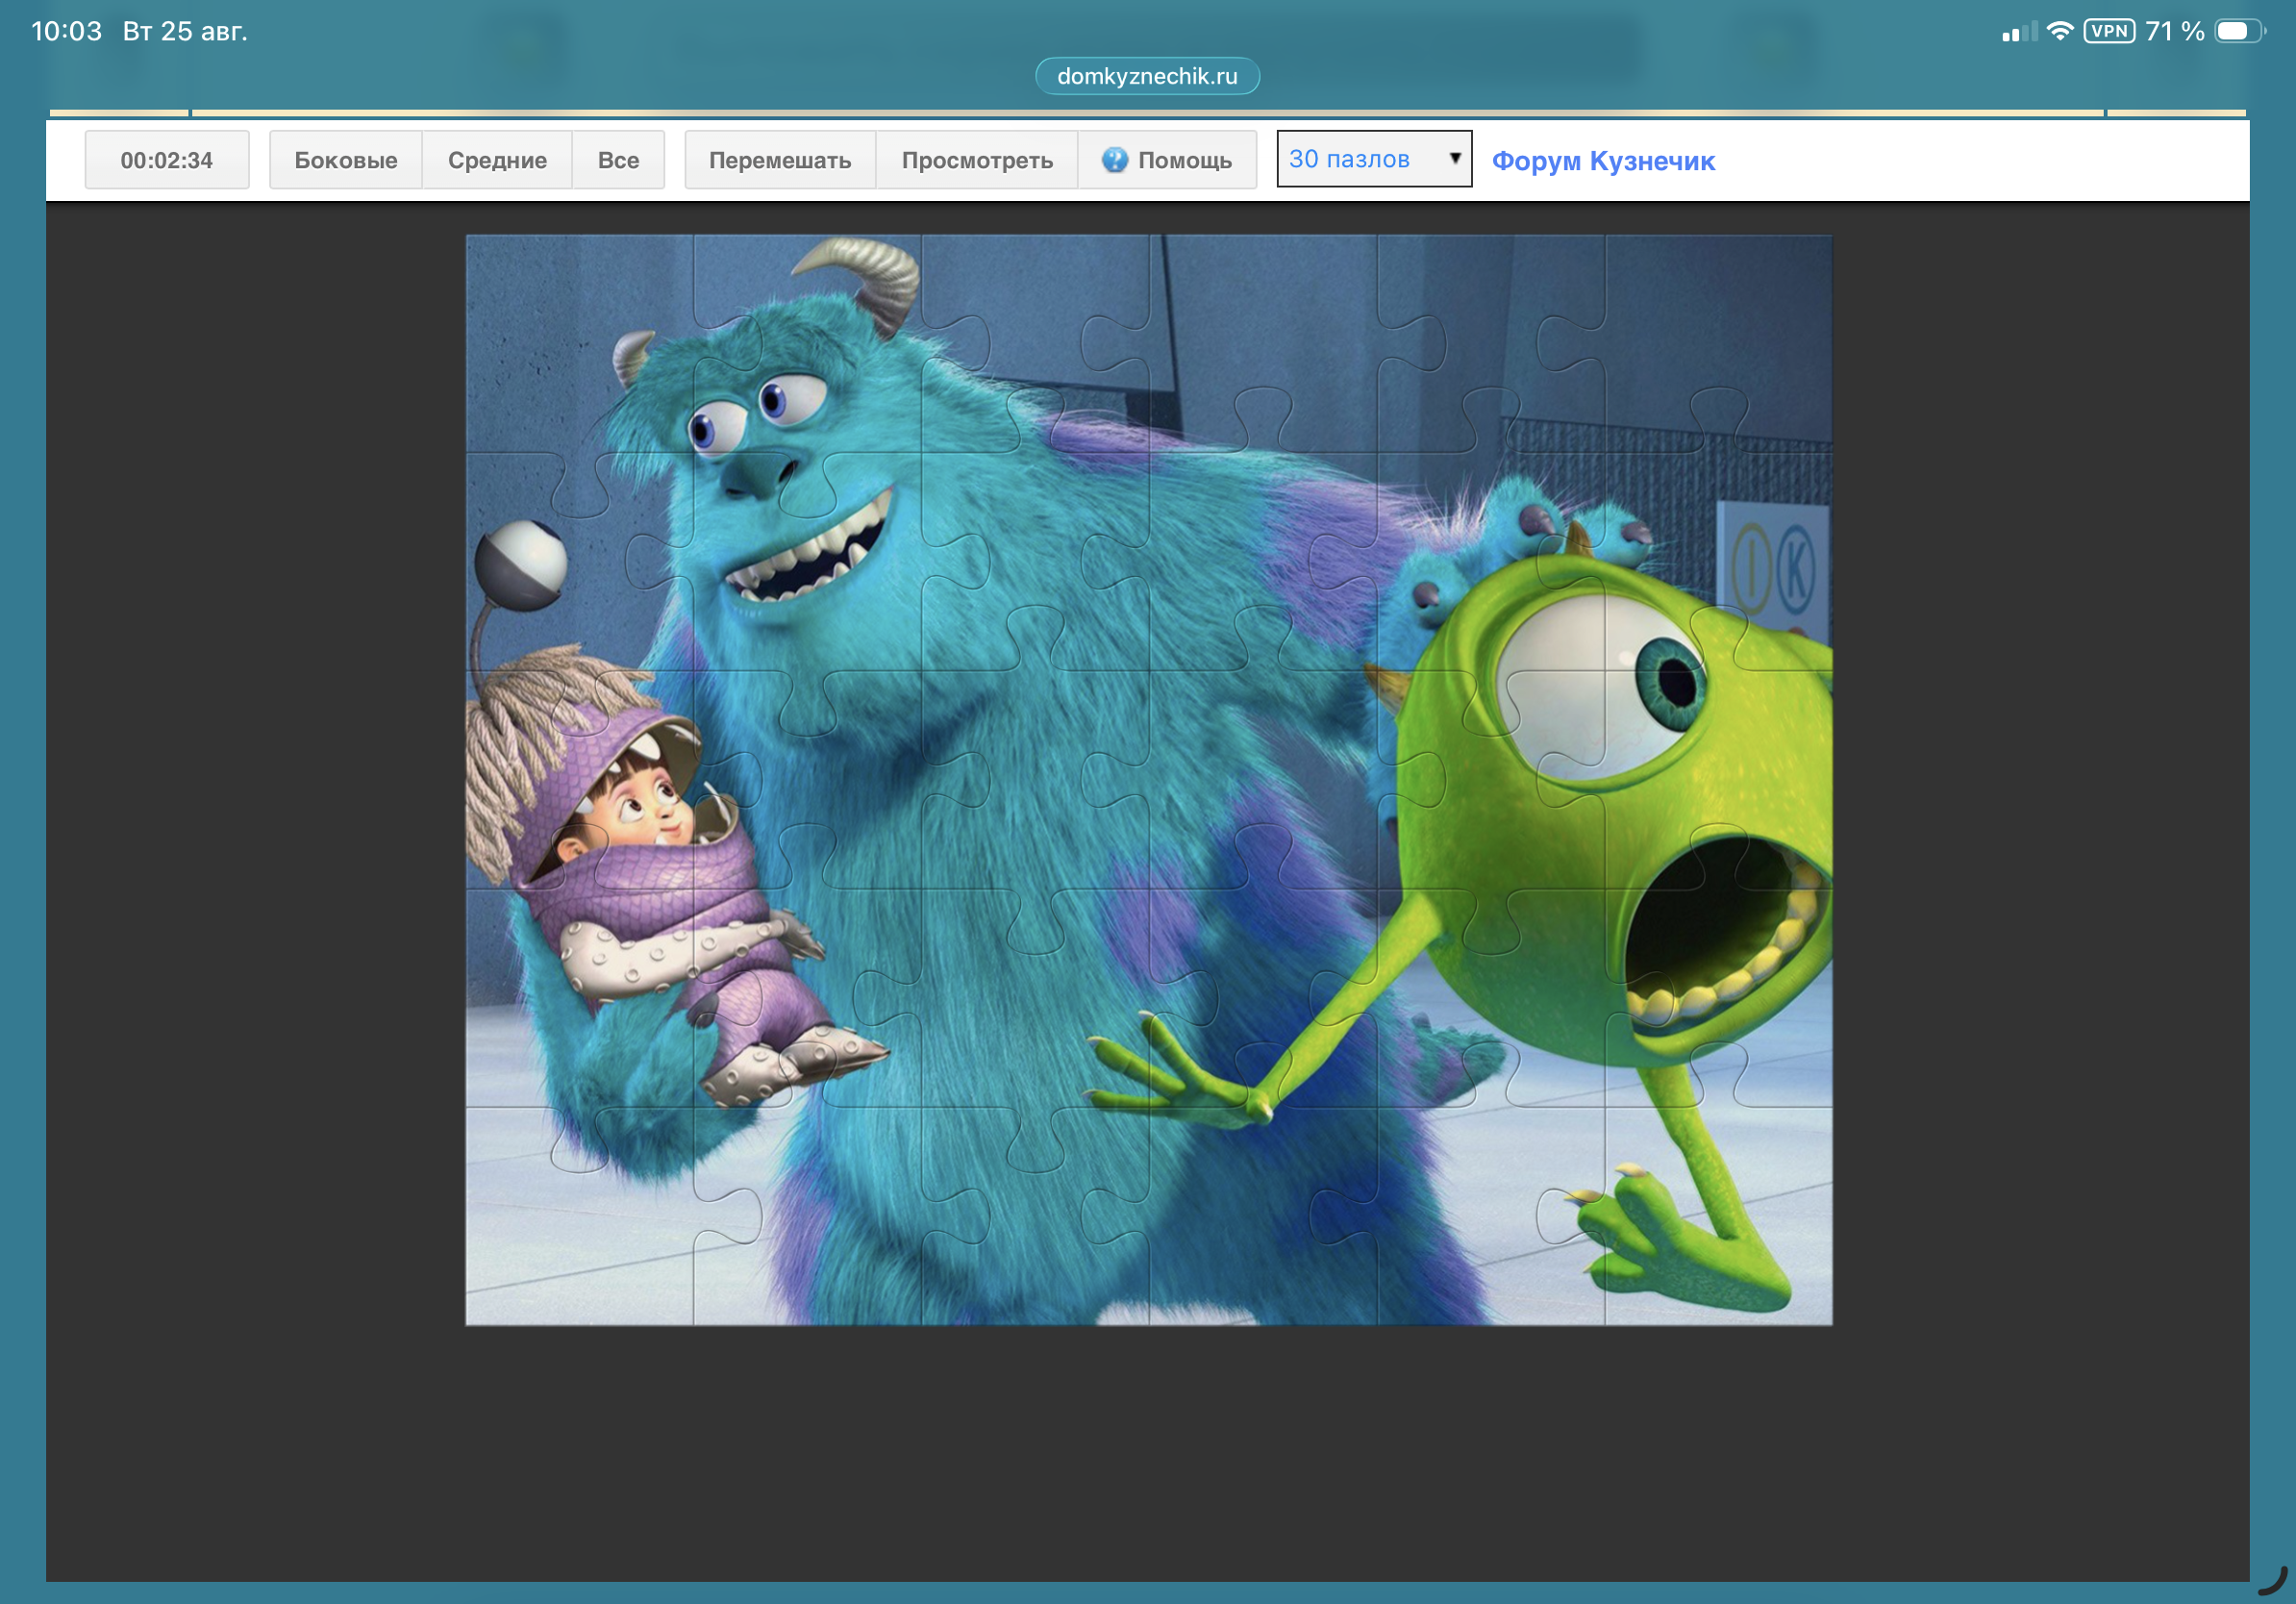
Task: Click the assembled puzzle picture
Action: (x=1149, y=780)
